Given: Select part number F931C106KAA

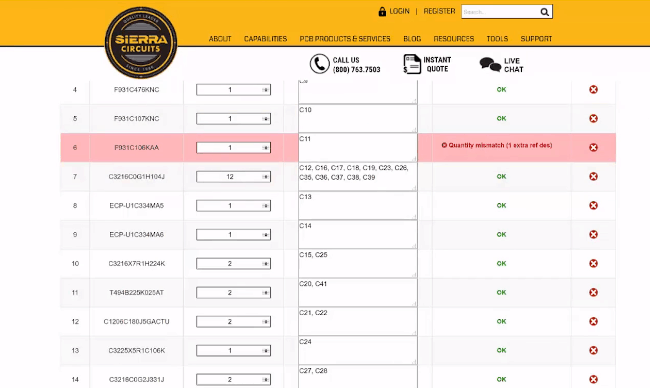Looking at the screenshot, I should point(136,148).
